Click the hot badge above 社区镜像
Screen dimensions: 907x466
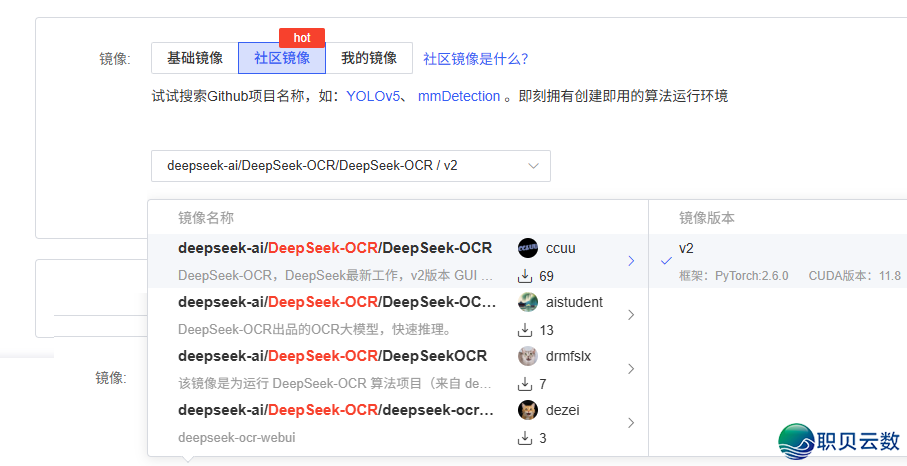coord(302,38)
